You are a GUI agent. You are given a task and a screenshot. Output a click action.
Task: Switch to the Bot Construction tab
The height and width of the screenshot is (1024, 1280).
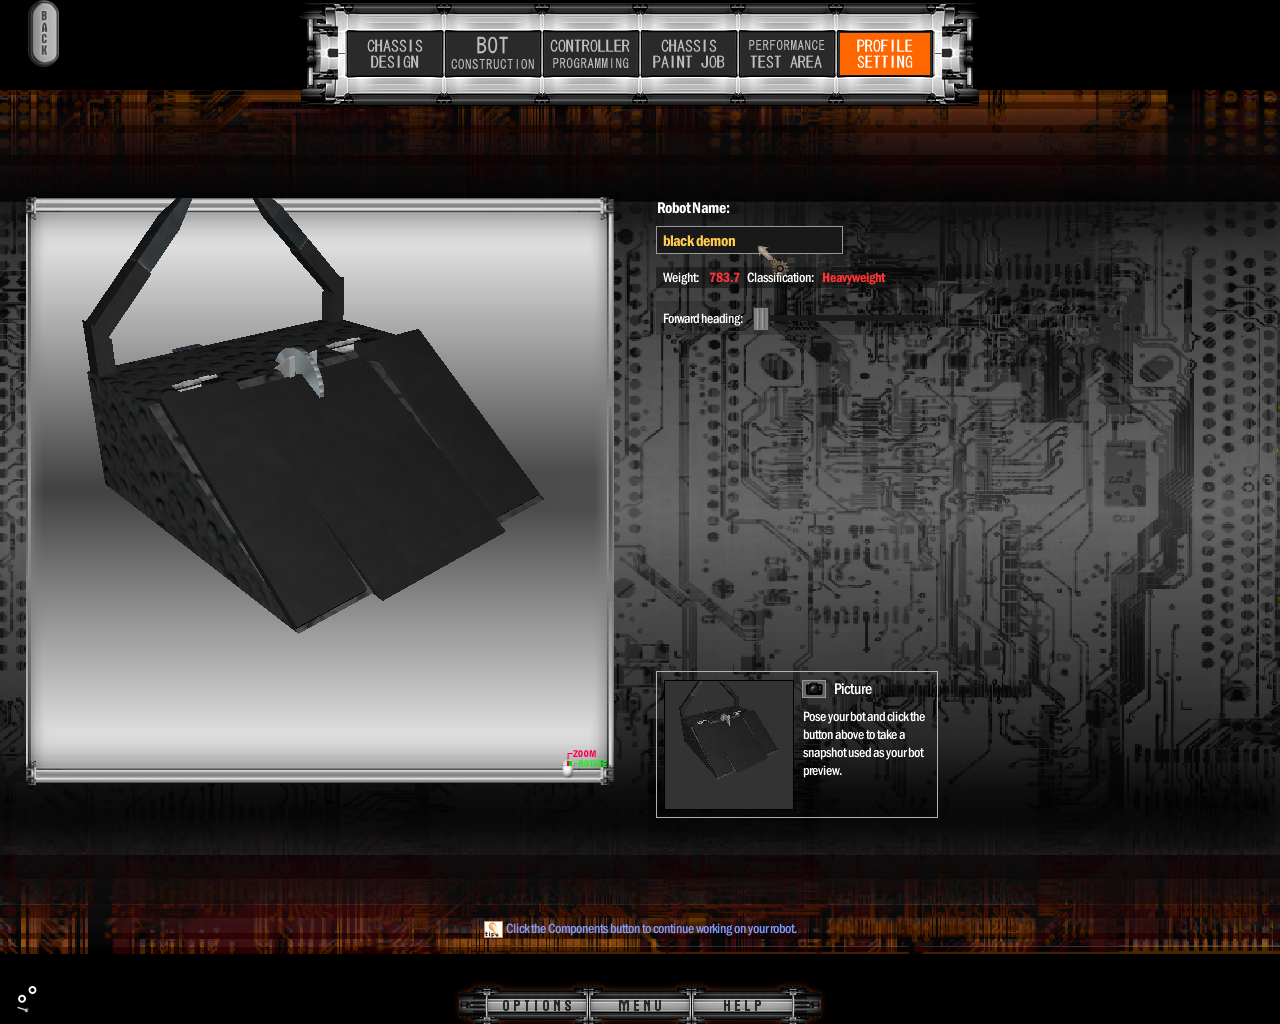(492, 54)
